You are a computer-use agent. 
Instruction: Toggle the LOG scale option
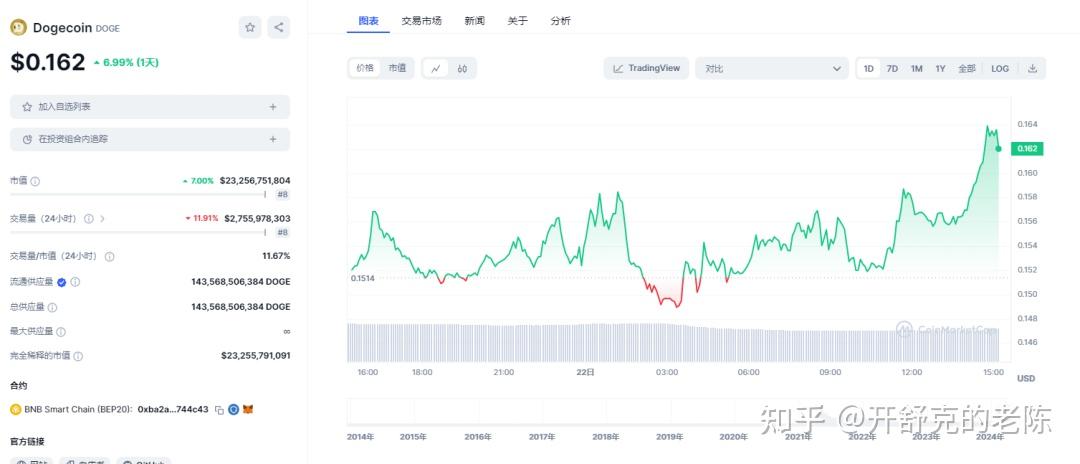pos(1000,68)
